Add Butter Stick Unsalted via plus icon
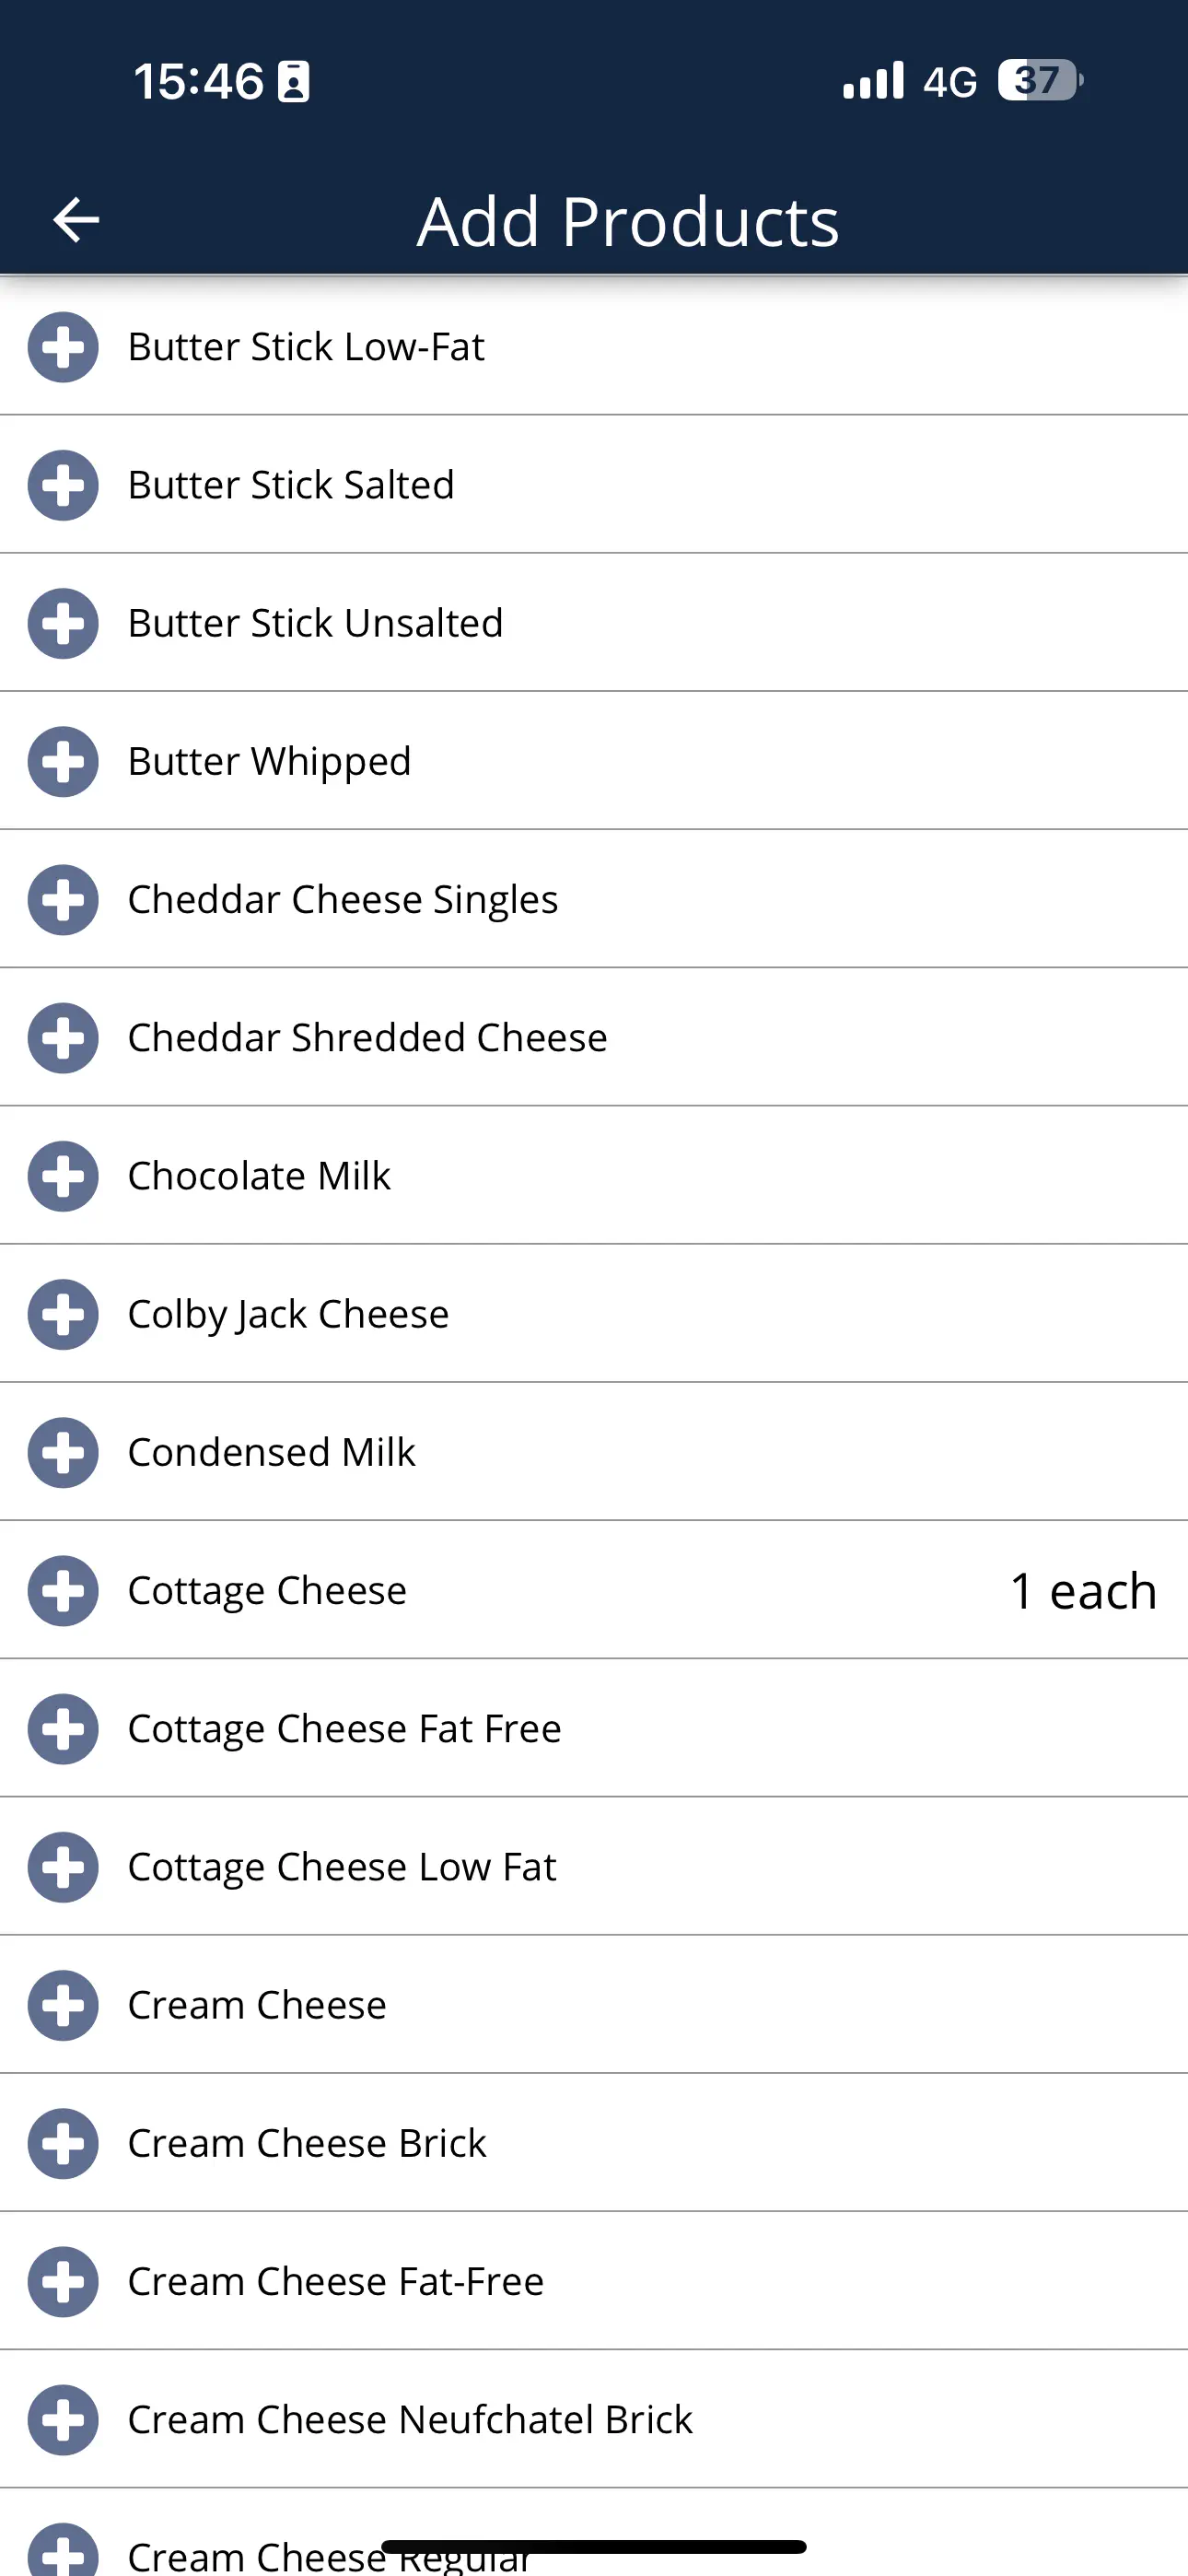The height and width of the screenshot is (2576, 1188). coord(63,623)
